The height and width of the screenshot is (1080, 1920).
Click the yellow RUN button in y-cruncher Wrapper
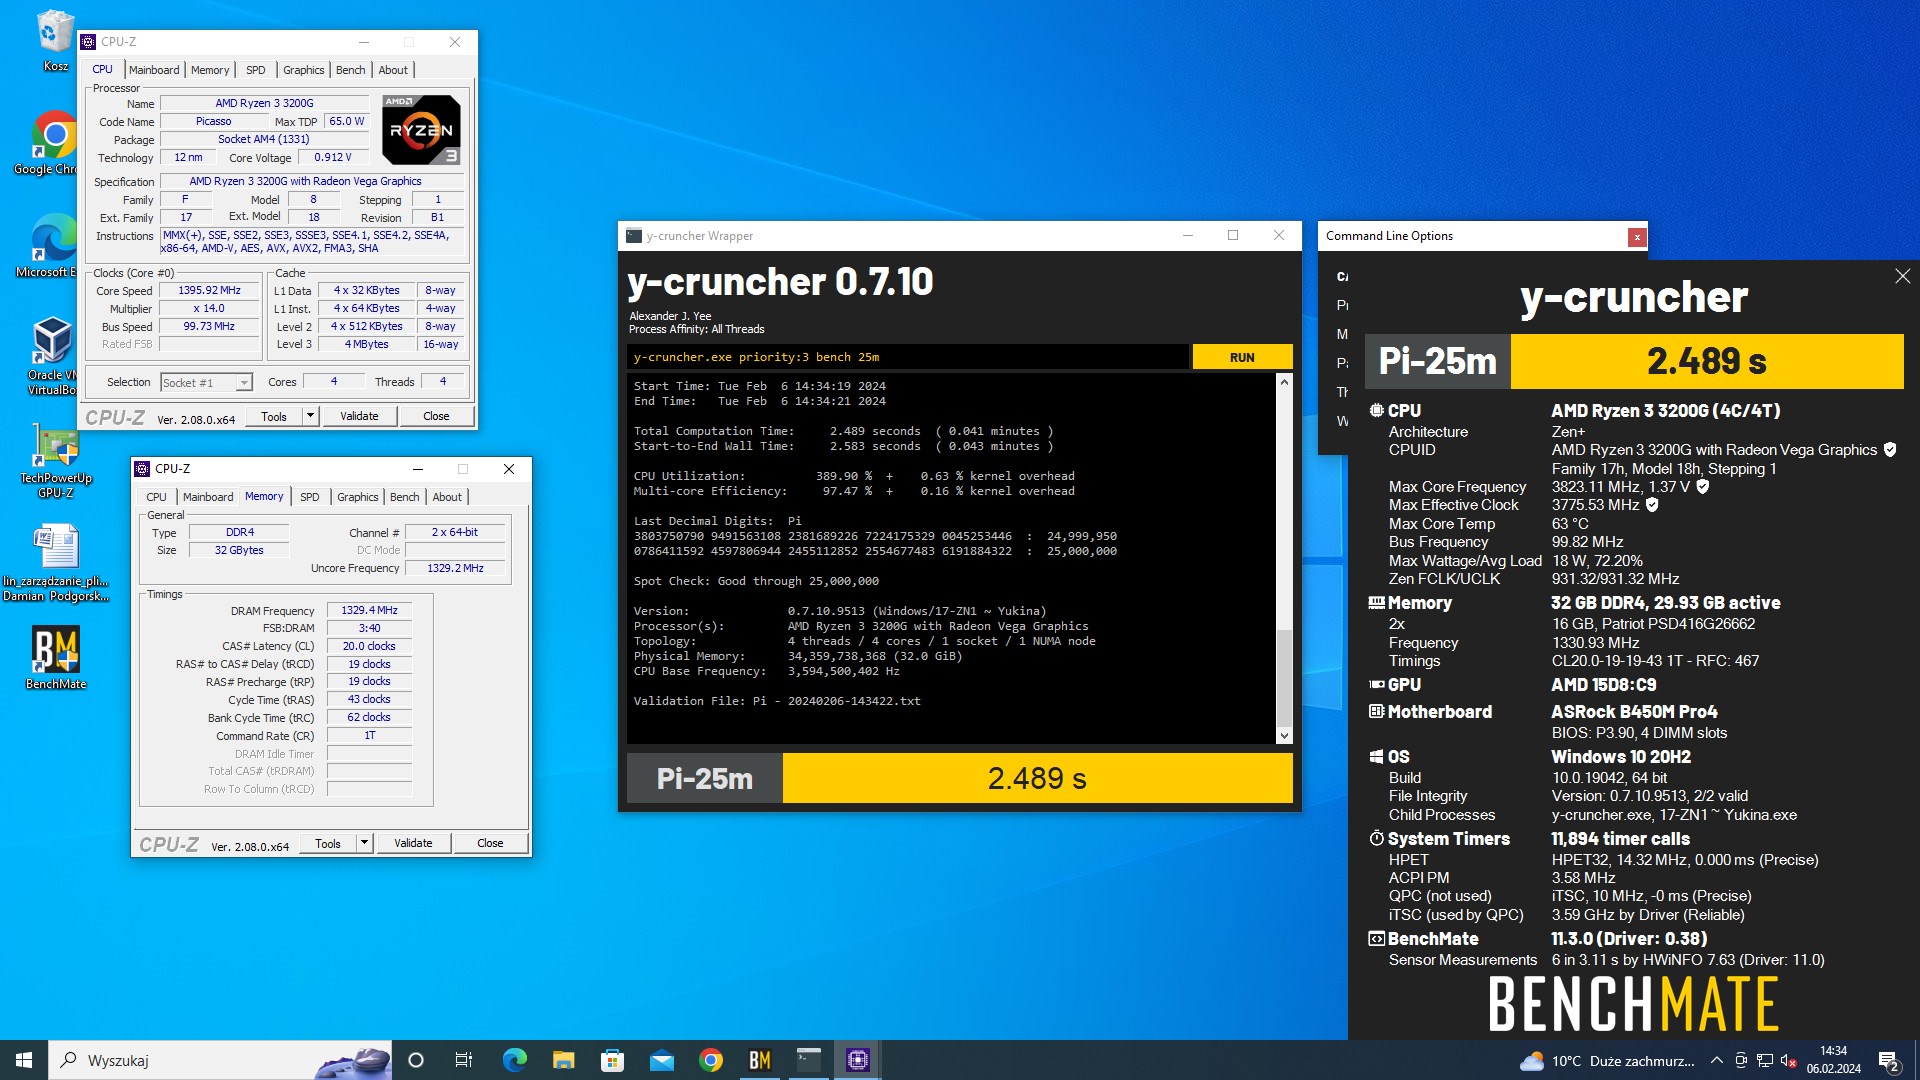(x=1242, y=357)
